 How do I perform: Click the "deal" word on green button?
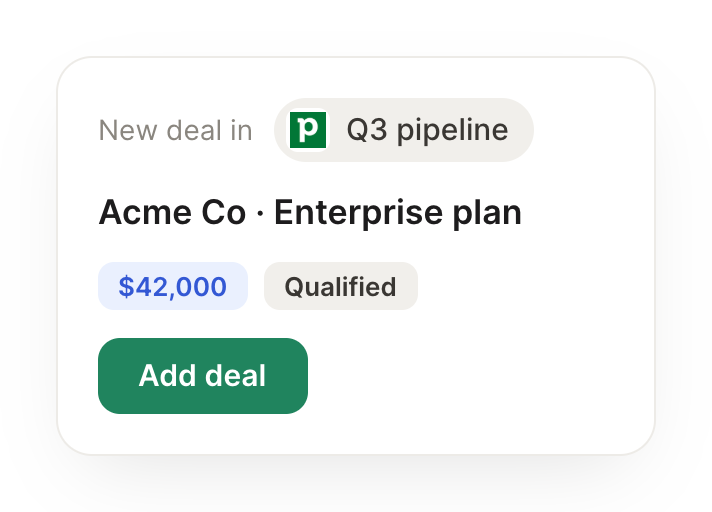tap(235, 376)
